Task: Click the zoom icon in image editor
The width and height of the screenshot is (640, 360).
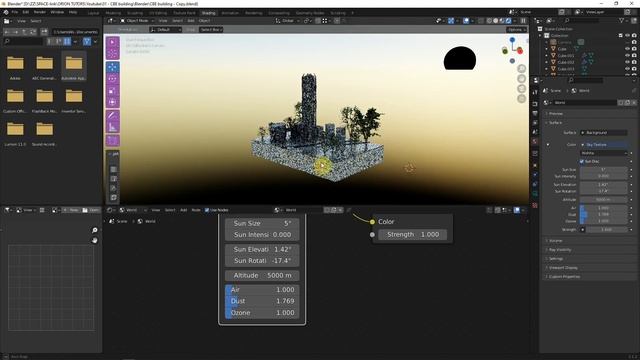Action: pyautogui.click(x=95, y=230)
